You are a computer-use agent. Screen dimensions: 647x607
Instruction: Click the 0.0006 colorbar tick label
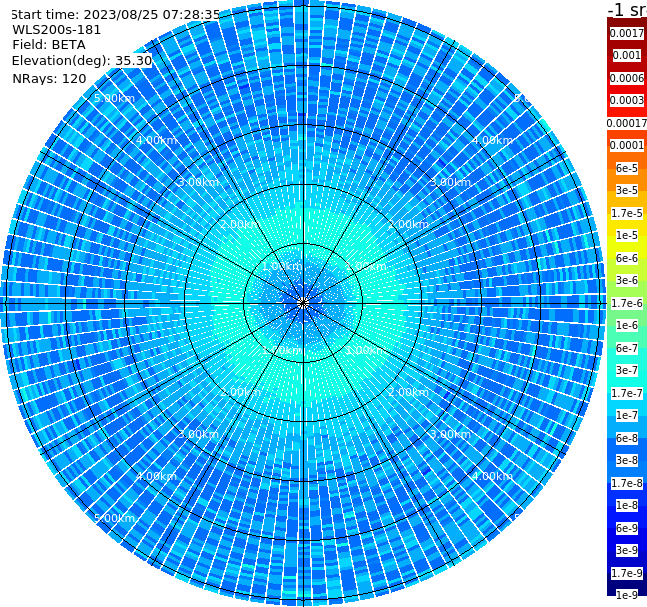pos(627,78)
